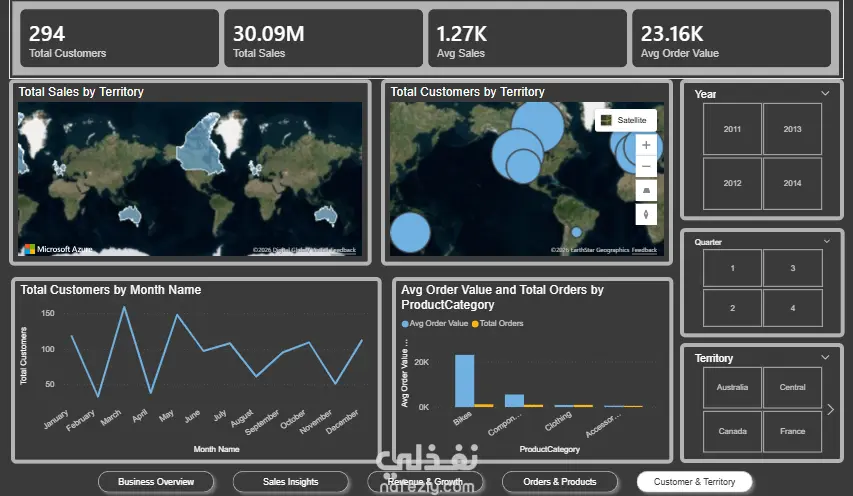This screenshot has height=496, width=853.
Task: Click the Total Customers 294 card
Action: (119, 38)
